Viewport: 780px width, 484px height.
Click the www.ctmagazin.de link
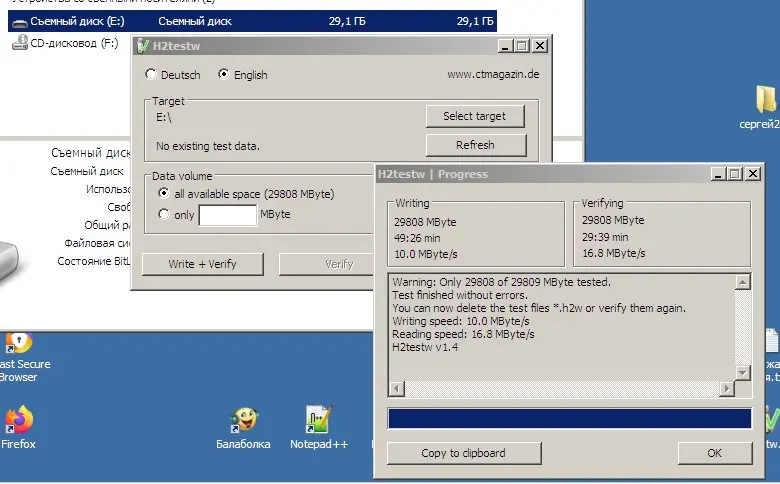[x=493, y=75]
